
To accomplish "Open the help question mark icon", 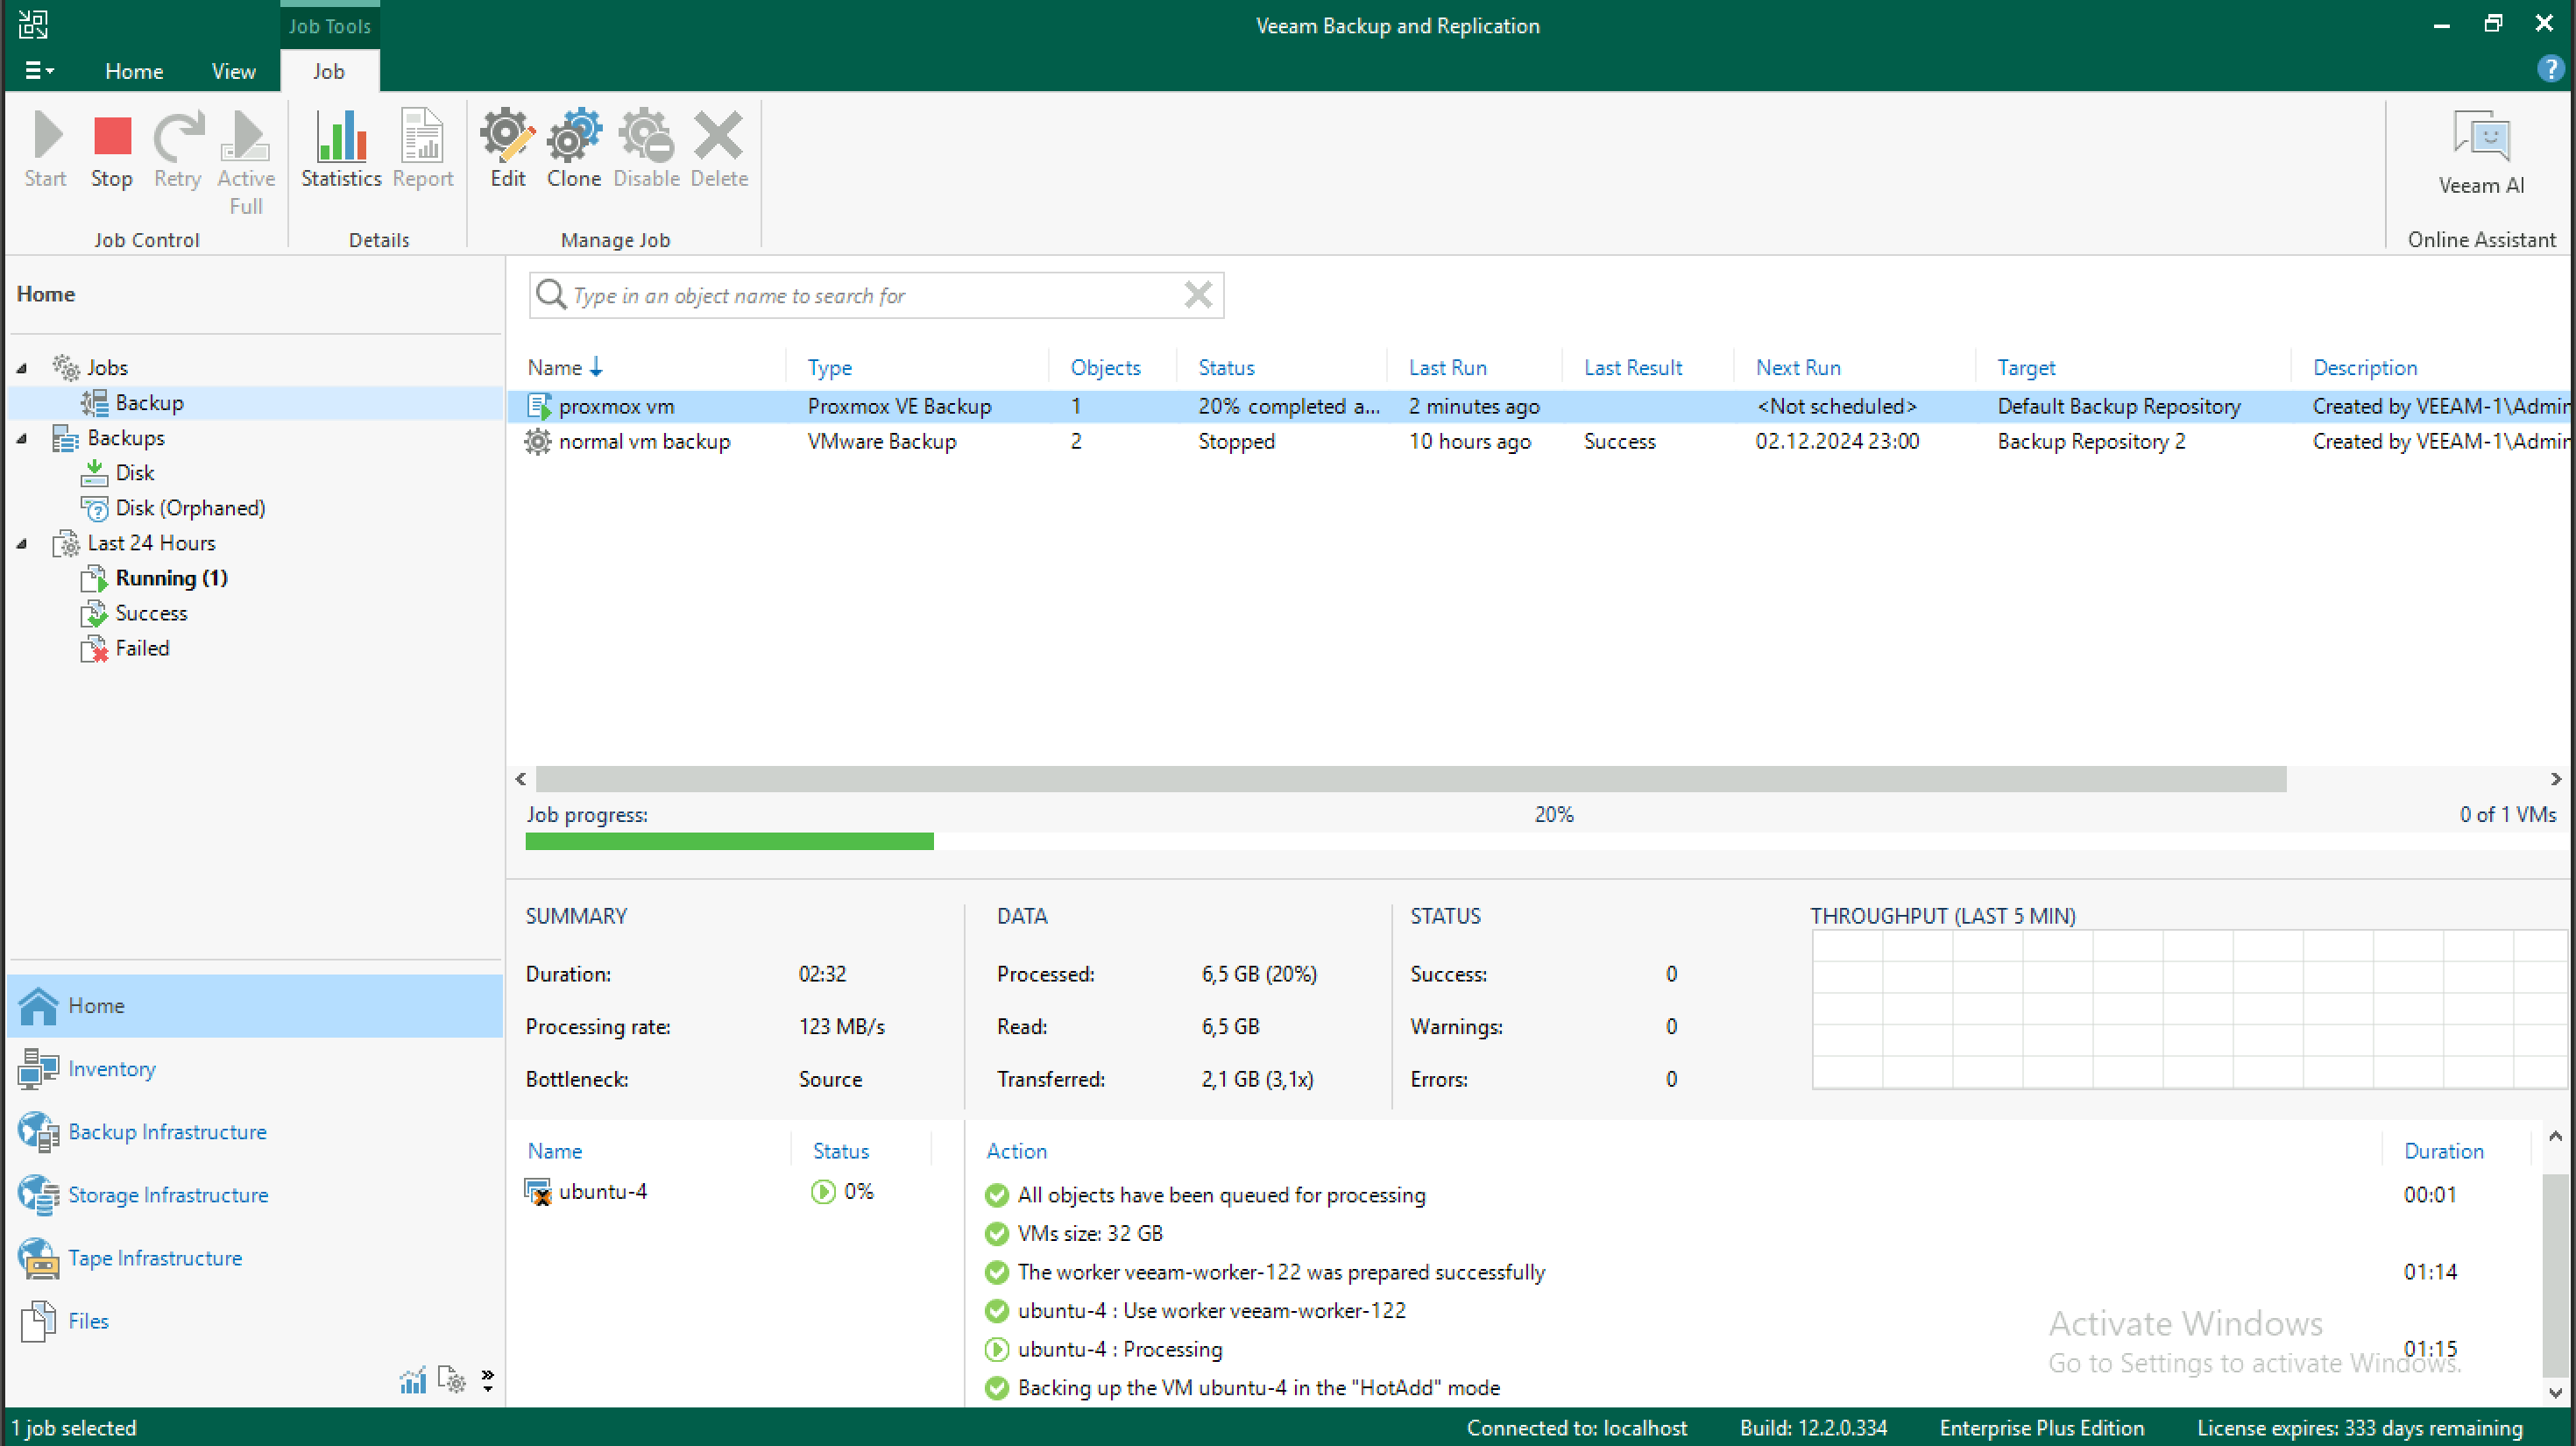I will tap(2550, 69).
